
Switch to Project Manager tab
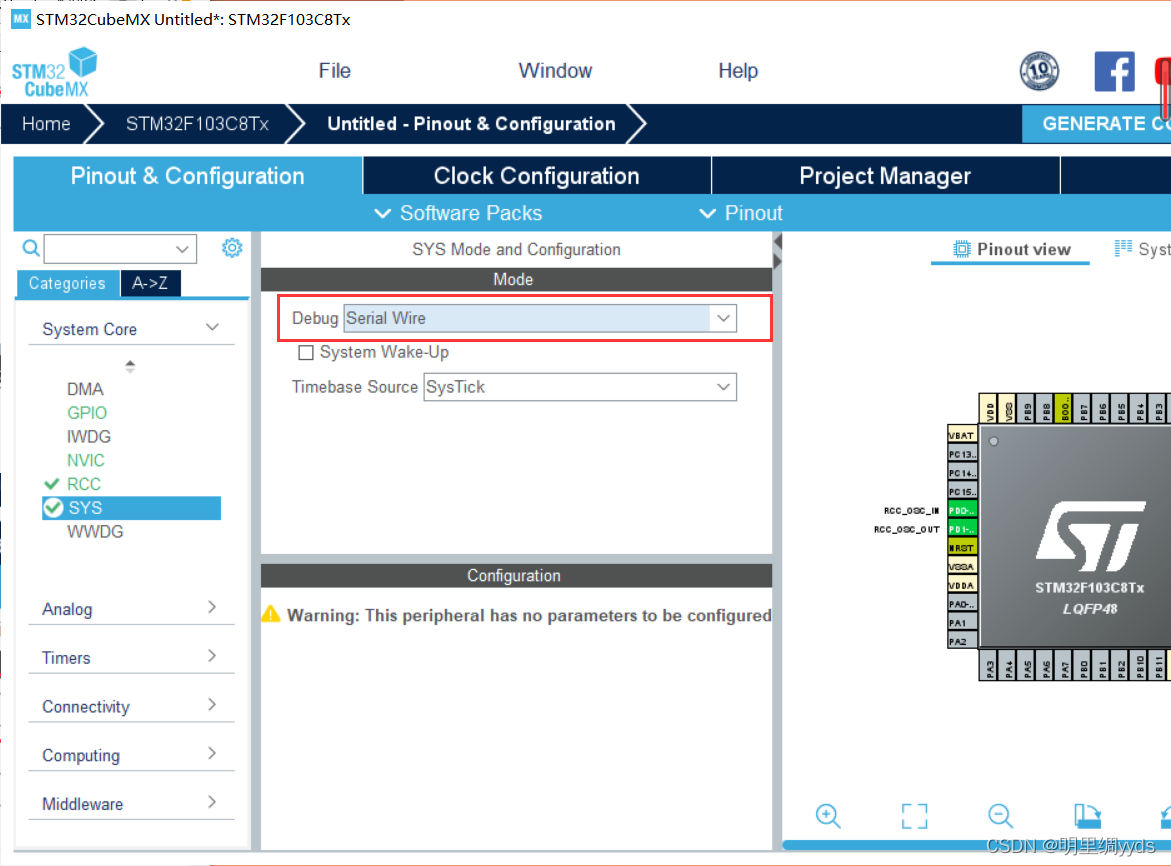pos(885,175)
